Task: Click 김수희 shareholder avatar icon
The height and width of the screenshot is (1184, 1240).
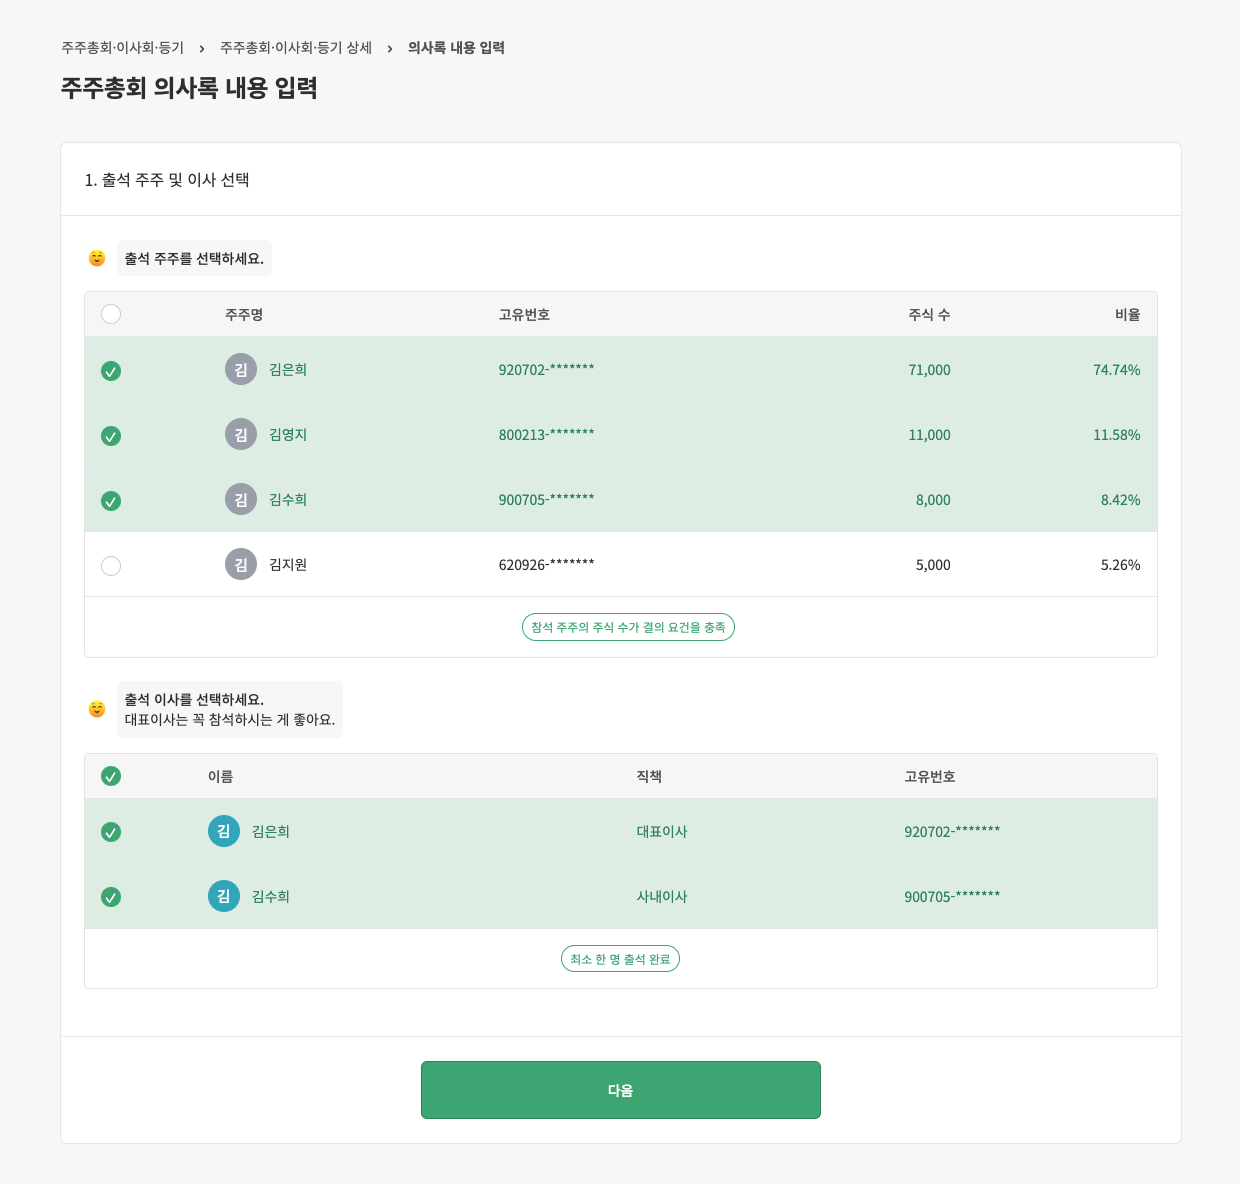Action: 240,500
